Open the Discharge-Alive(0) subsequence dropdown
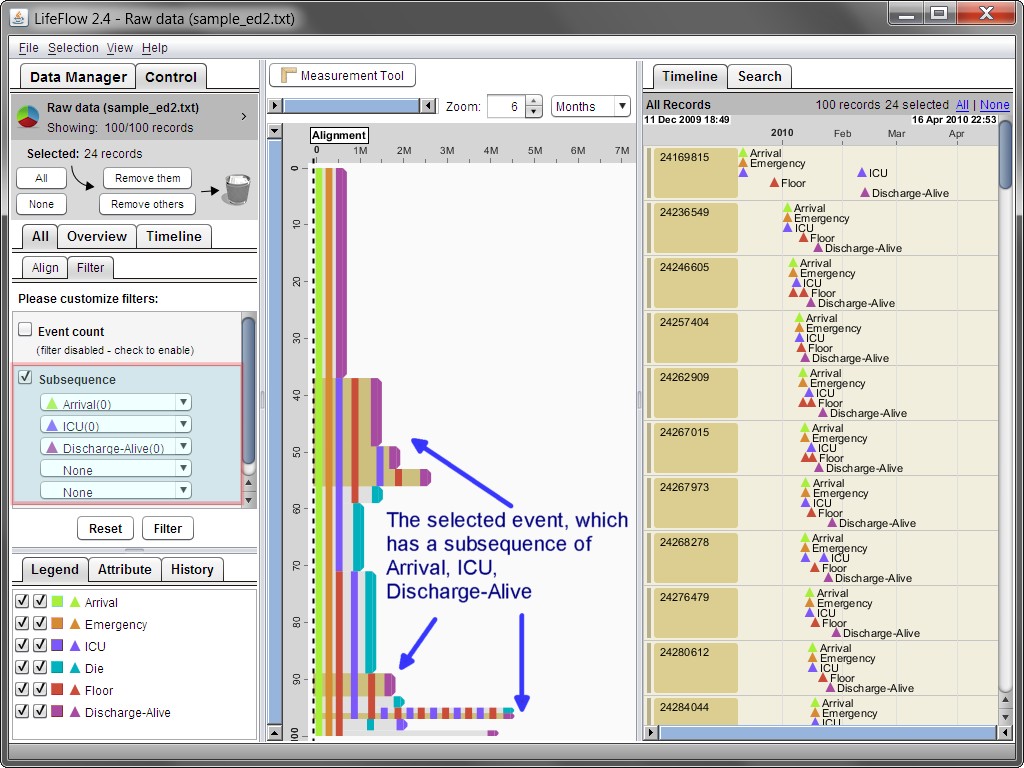 pyautogui.click(x=116, y=447)
